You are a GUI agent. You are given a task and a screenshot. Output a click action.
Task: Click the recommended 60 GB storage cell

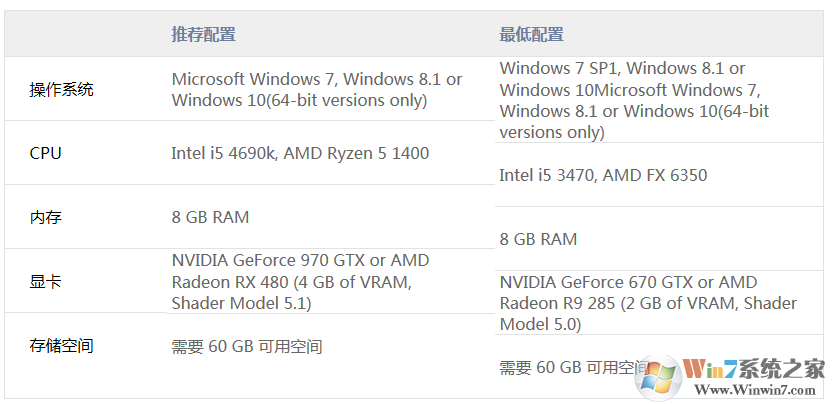click(246, 346)
